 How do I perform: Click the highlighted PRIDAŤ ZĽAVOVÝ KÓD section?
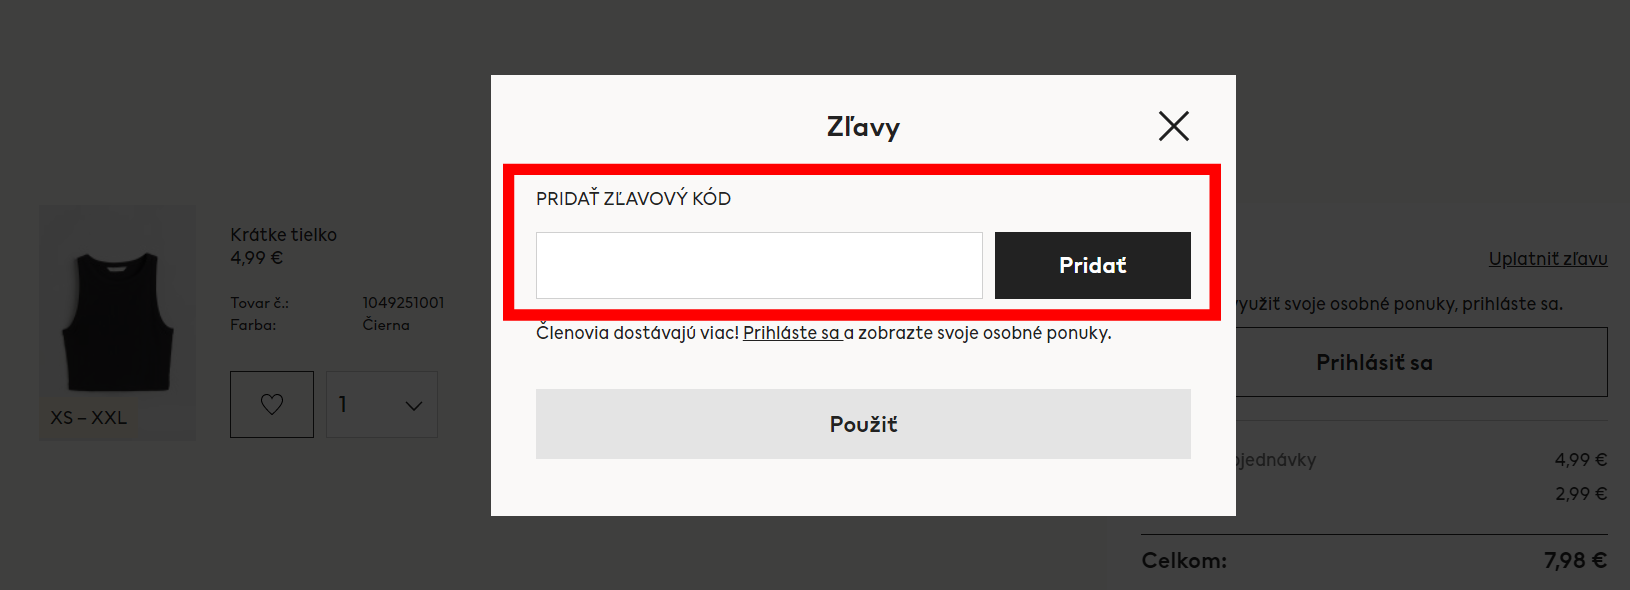pyautogui.click(x=633, y=198)
